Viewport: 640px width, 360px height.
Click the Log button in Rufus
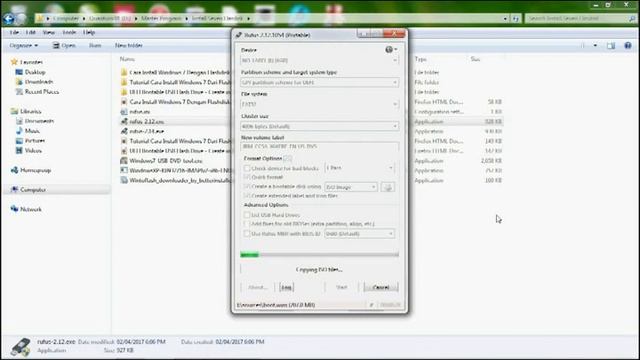coord(287,287)
